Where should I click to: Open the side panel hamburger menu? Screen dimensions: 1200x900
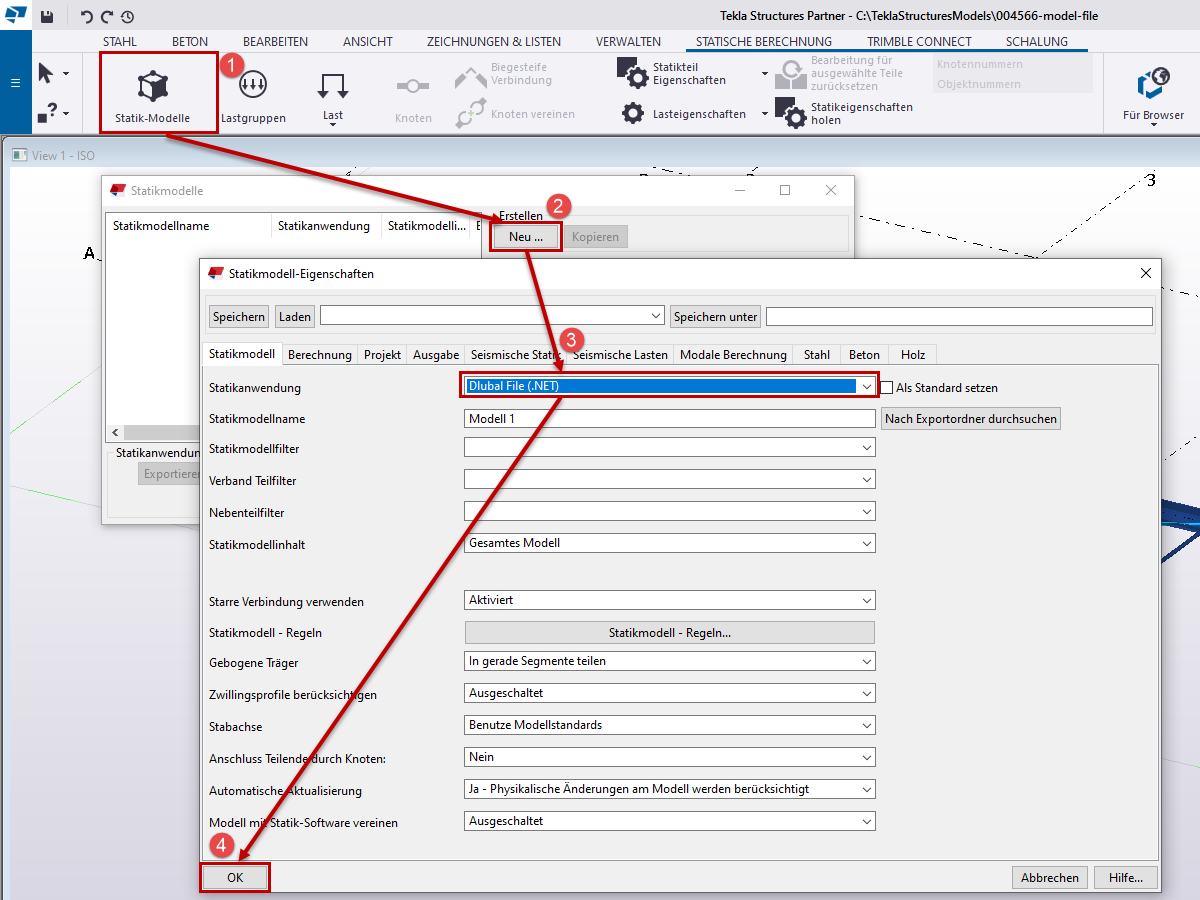pos(14,84)
